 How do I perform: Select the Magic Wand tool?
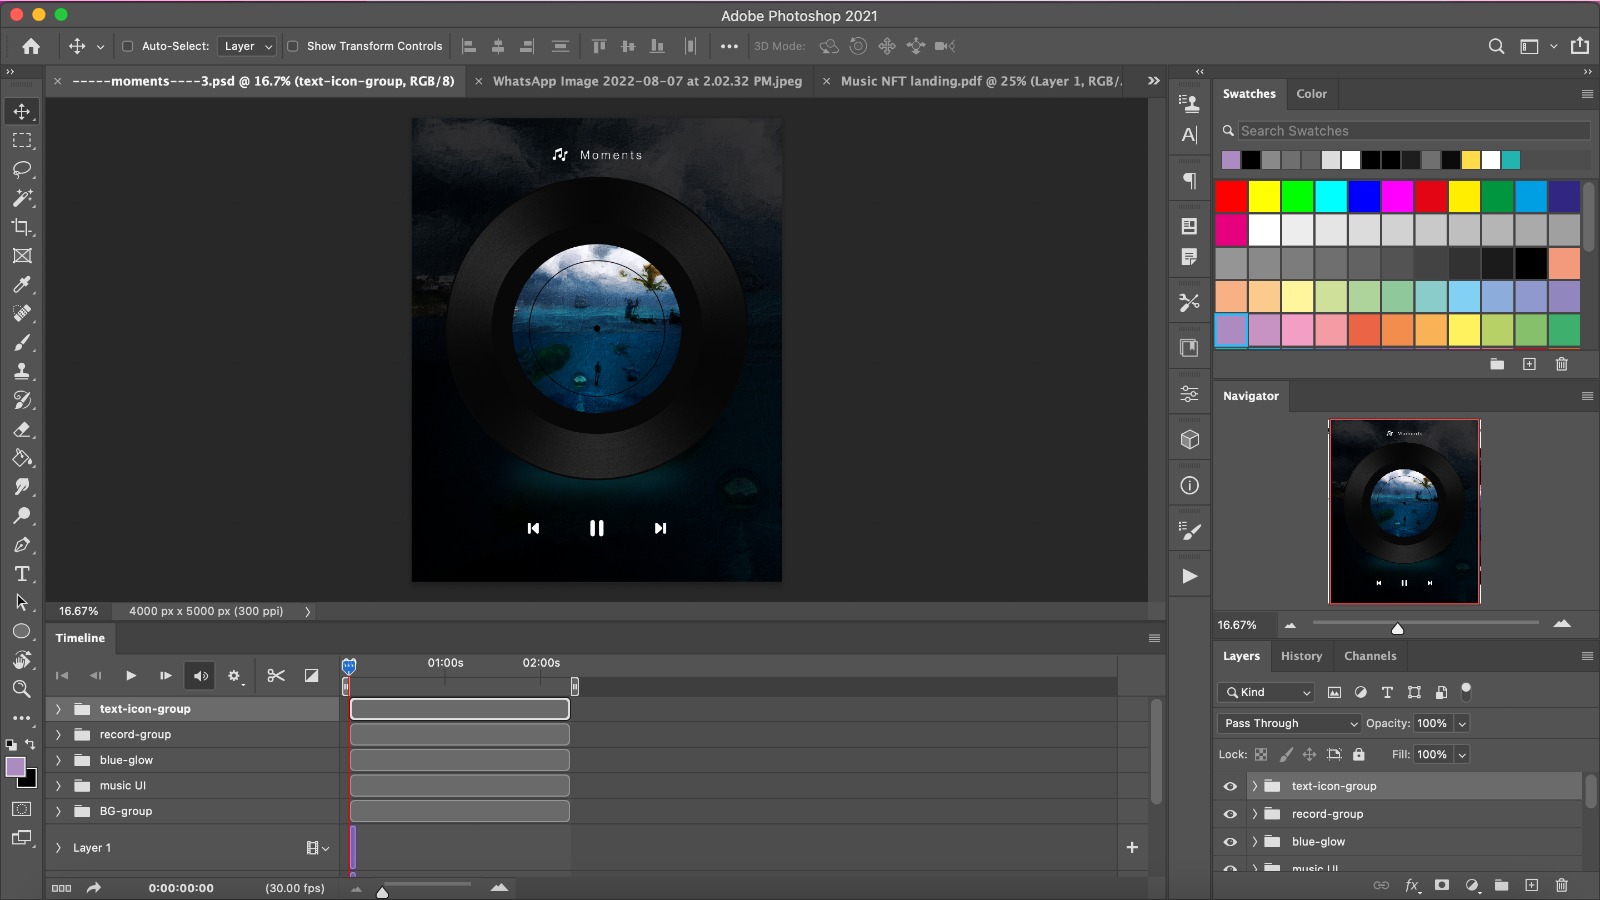22,198
